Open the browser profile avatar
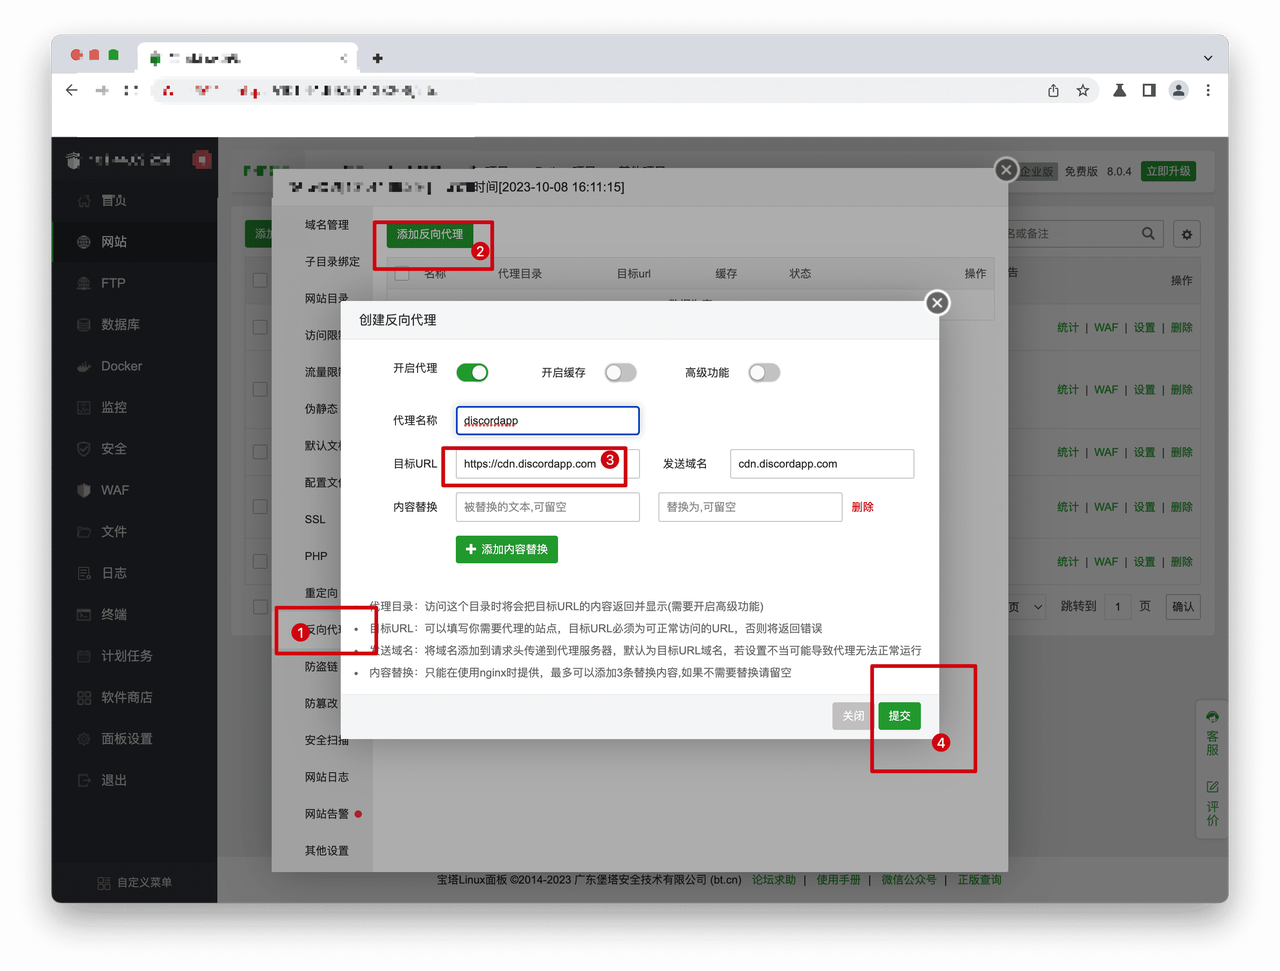The width and height of the screenshot is (1280, 971). click(x=1179, y=91)
